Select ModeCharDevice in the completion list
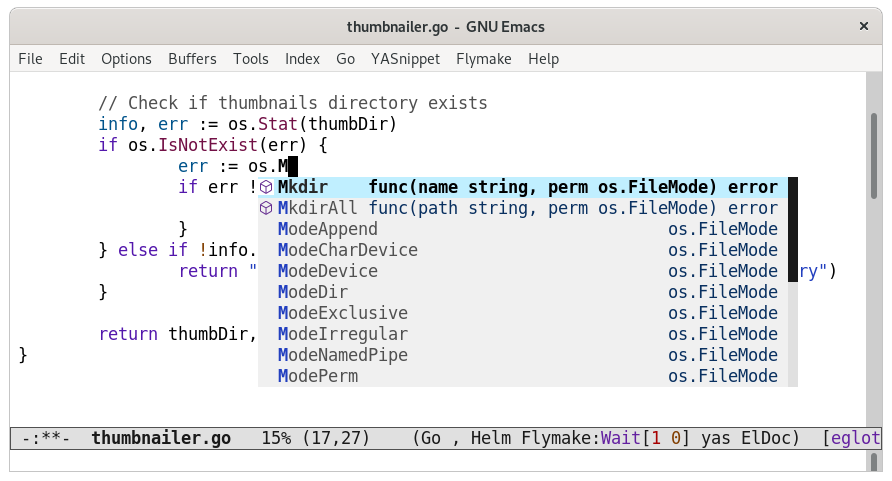 pyautogui.click(x=523, y=250)
